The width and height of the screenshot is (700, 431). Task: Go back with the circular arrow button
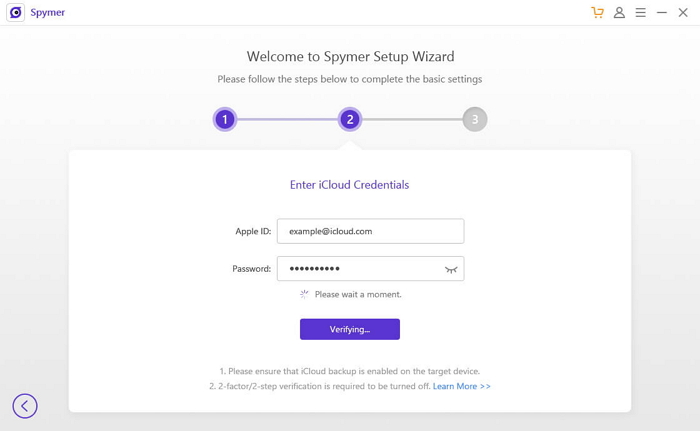(x=25, y=406)
